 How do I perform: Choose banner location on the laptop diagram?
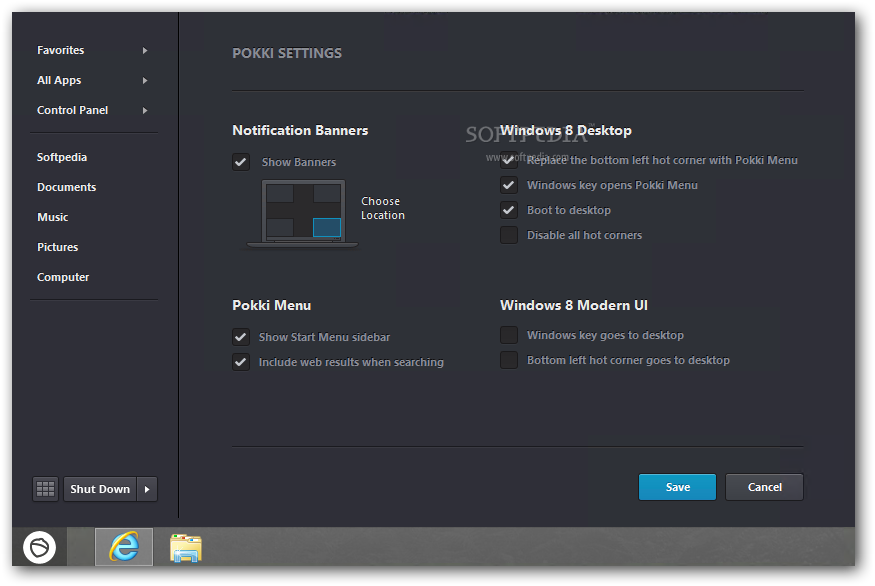coord(302,214)
